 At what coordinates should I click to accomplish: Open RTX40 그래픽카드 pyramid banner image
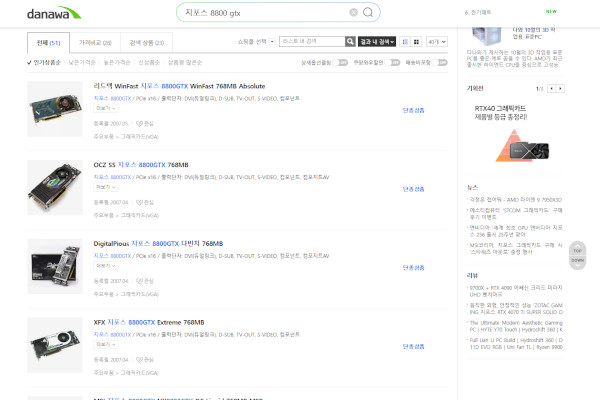(522, 146)
